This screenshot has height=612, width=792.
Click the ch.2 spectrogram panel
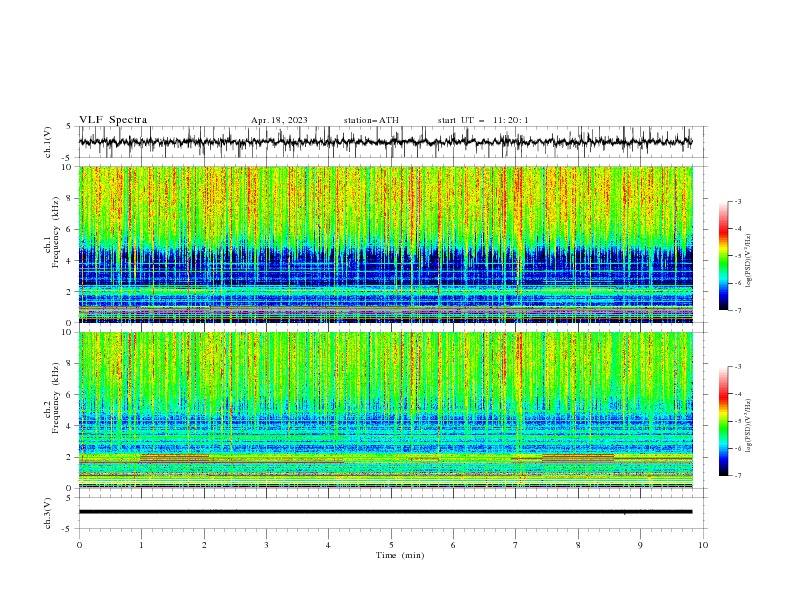(x=385, y=410)
